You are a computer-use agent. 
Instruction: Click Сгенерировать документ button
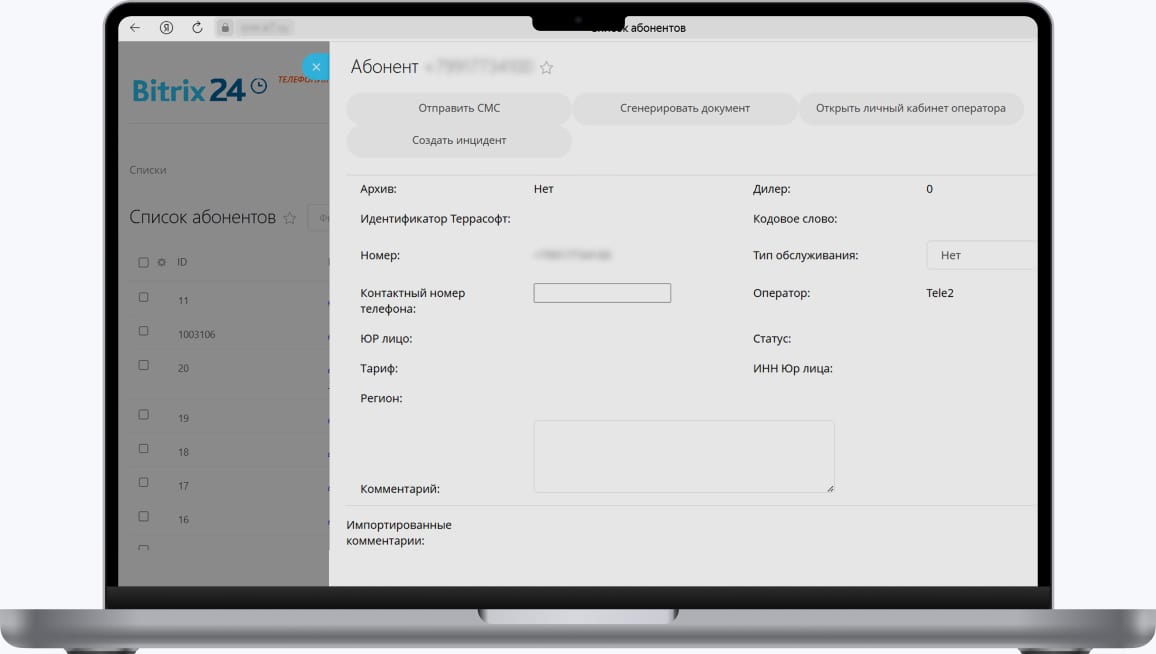pyautogui.click(x=684, y=108)
